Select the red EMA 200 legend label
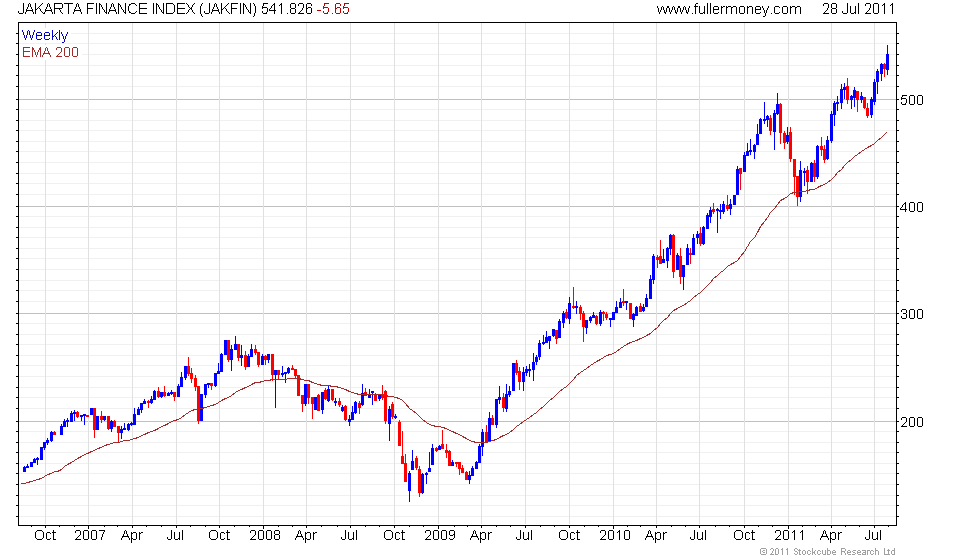Image resolution: width=980 pixels, height=560 pixels. click(51, 52)
